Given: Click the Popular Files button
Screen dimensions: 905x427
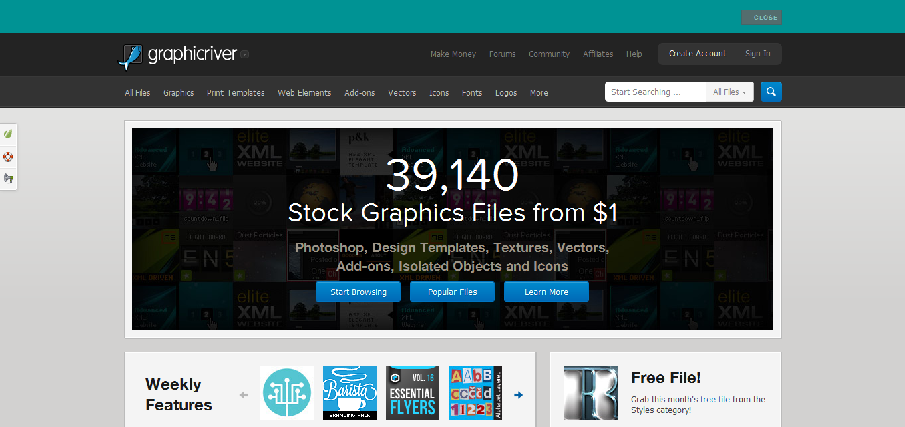Looking at the screenshot, I should coord(452,292).
